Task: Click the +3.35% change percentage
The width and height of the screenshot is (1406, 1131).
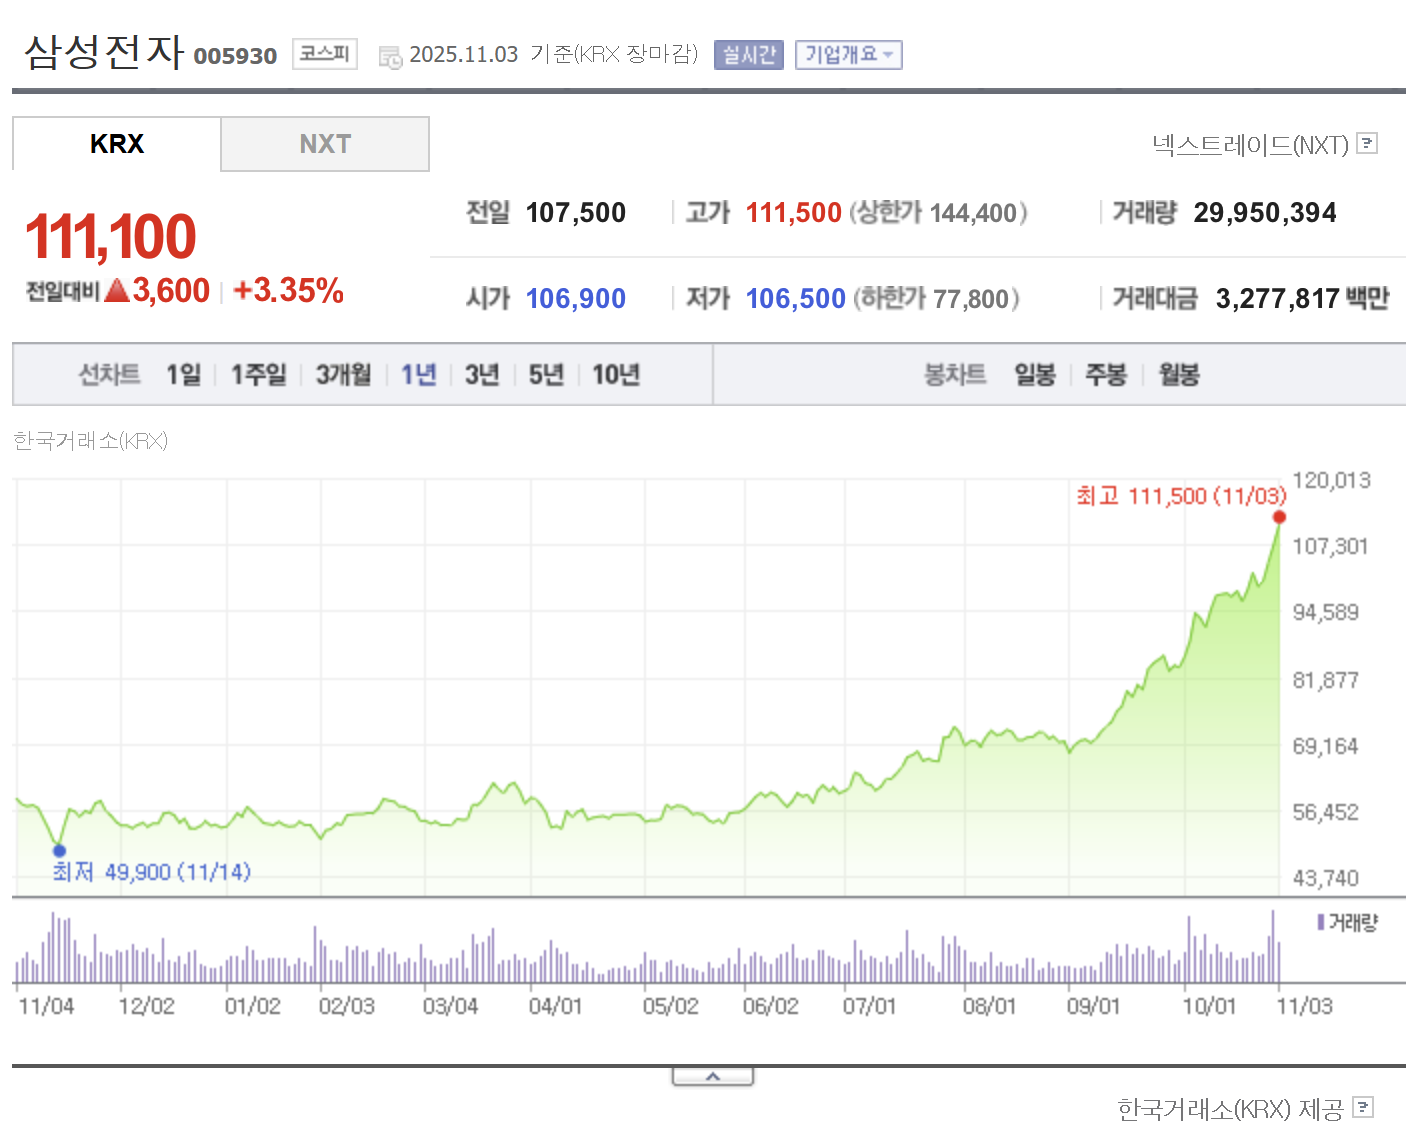Action: tap(288, 291)
